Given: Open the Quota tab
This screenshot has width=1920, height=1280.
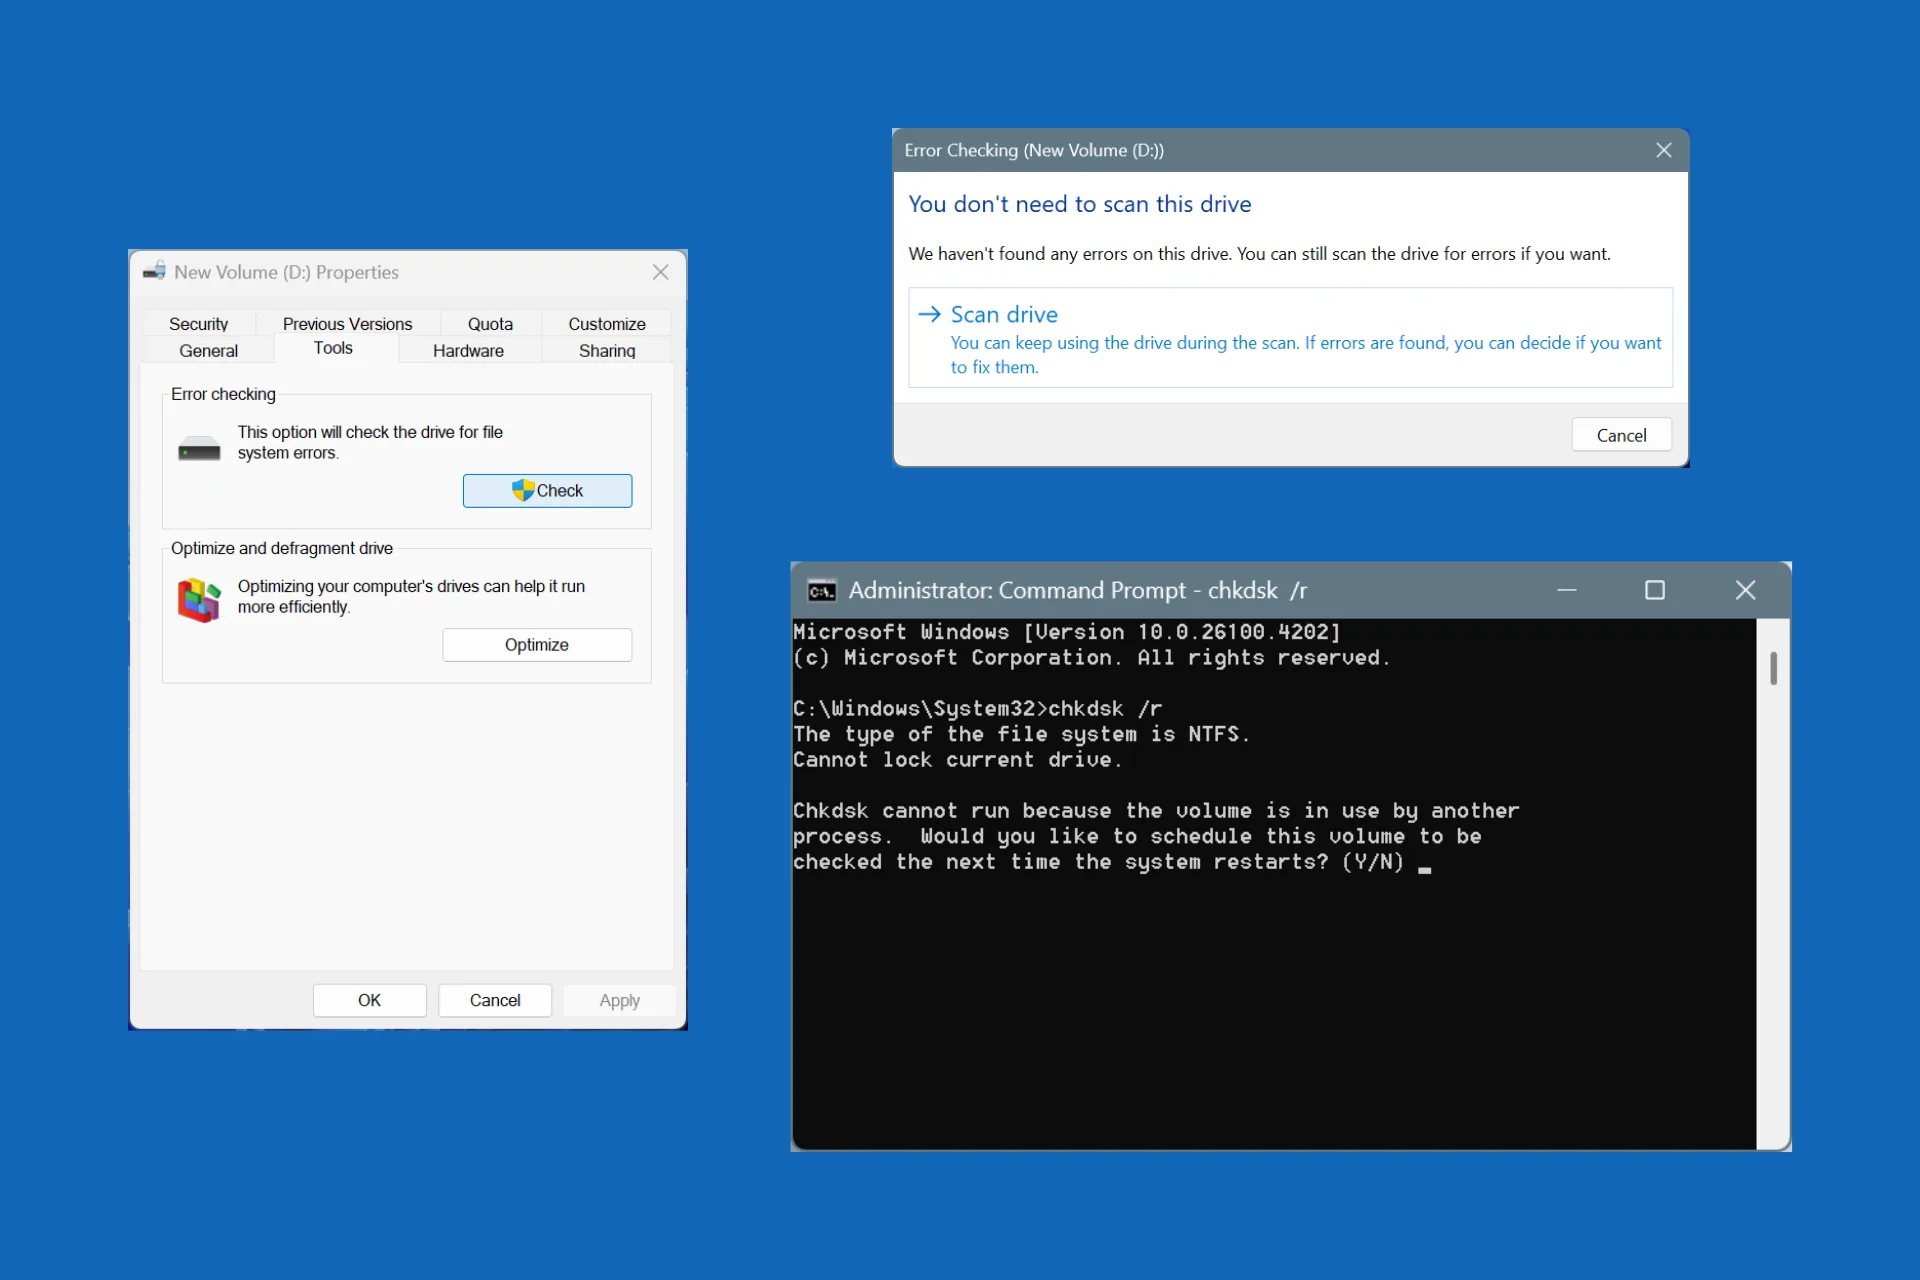Looking at the screenshot, I should [x=490, y=323].
